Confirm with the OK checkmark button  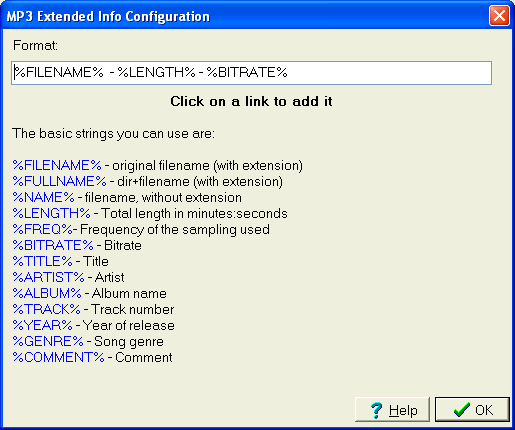[x=472, y=410]
